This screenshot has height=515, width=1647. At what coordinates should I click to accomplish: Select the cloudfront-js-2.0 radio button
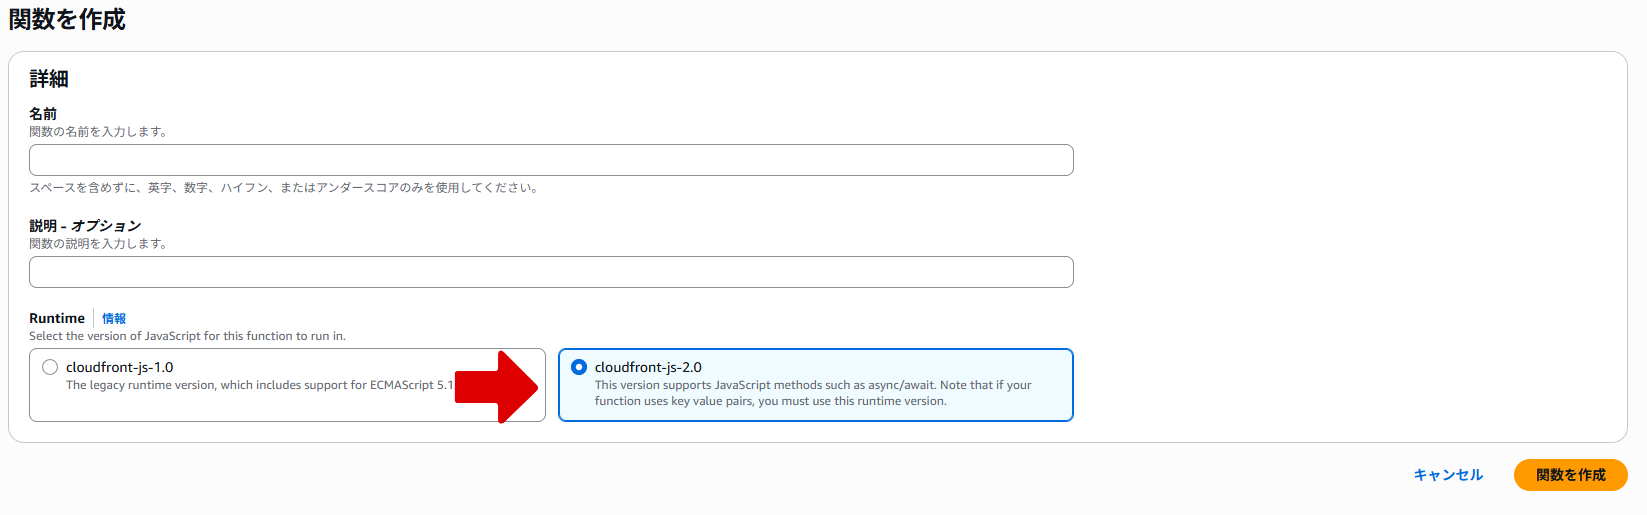point(579,367)
